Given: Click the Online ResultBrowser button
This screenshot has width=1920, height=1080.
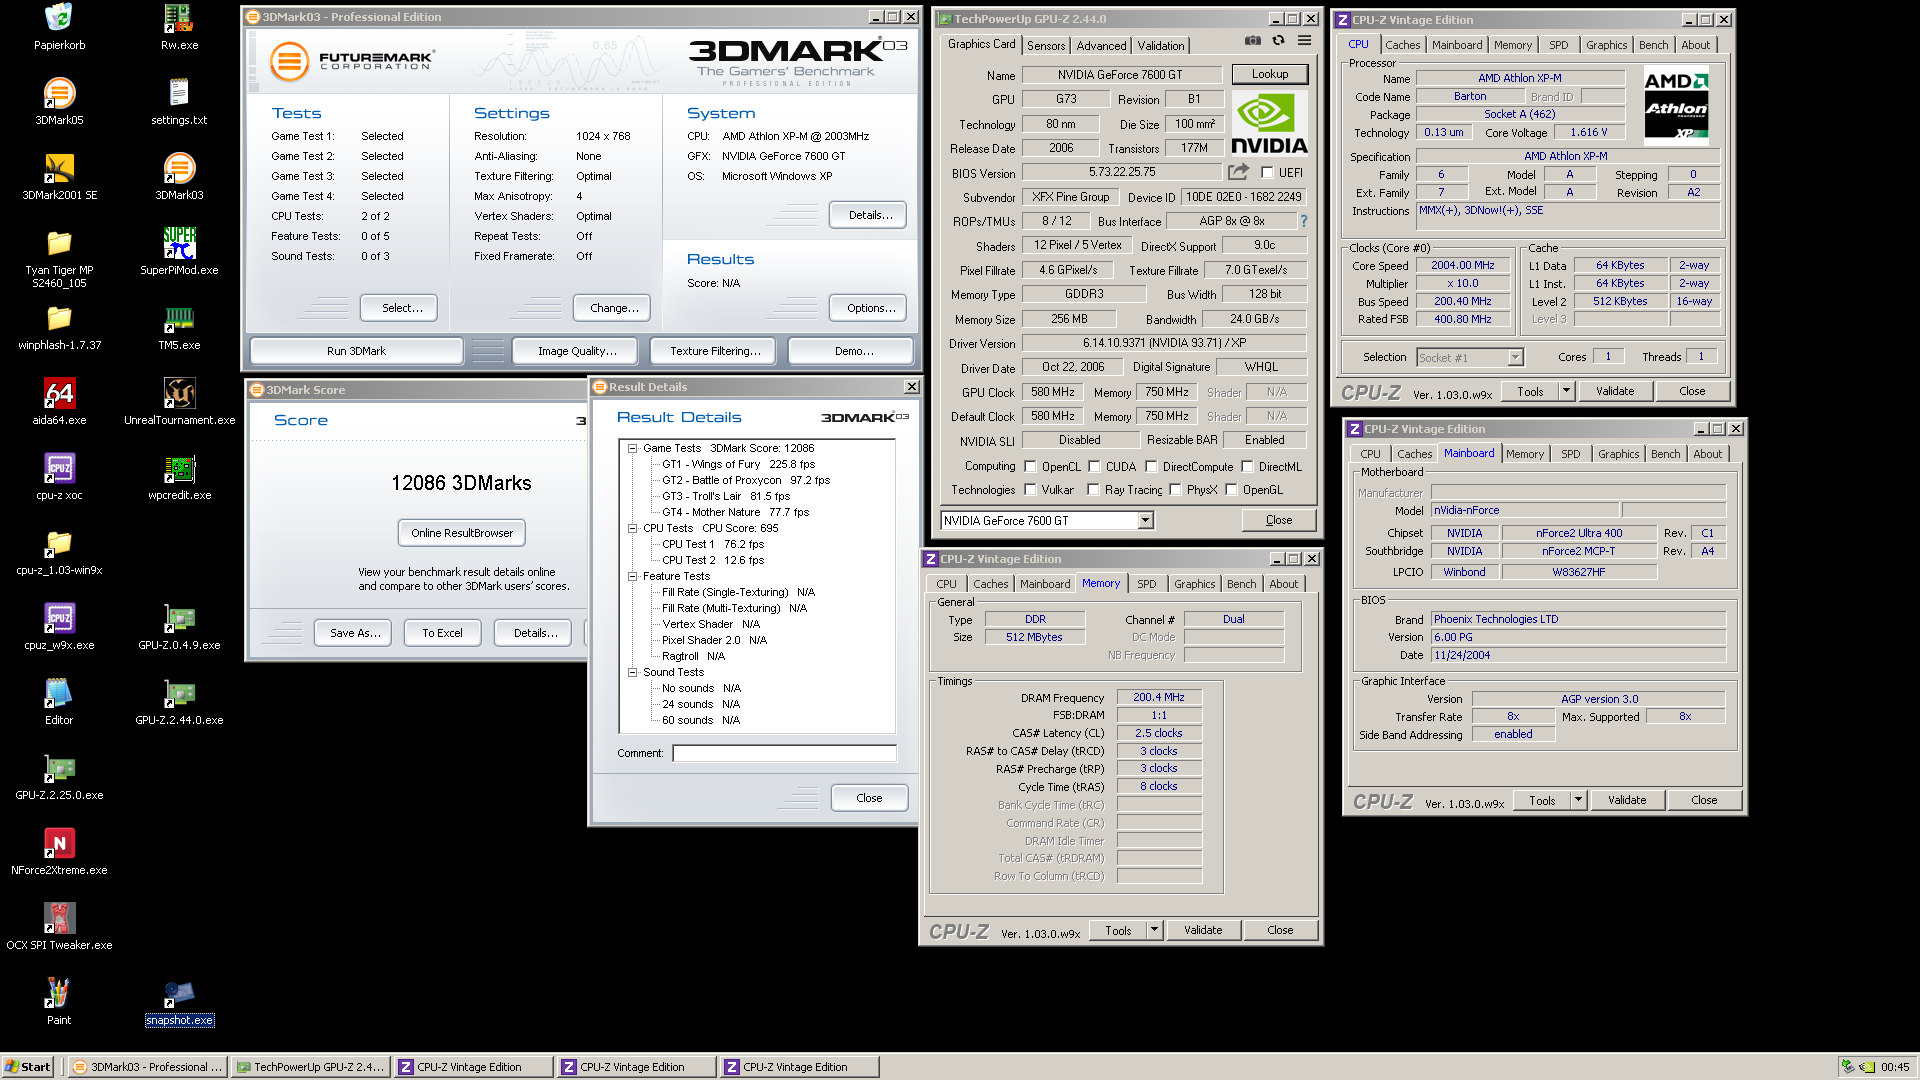Looking at the screenshot, I should pos(462,533).
